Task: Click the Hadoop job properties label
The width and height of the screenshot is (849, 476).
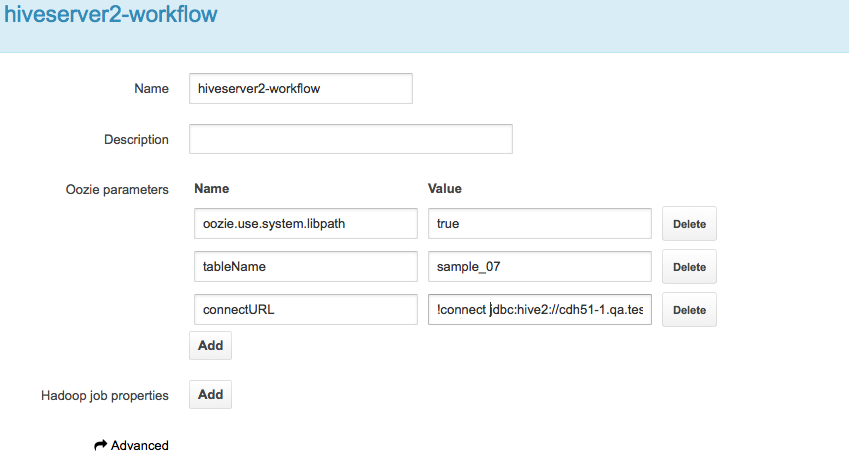Action: click(x=104, y=396)
